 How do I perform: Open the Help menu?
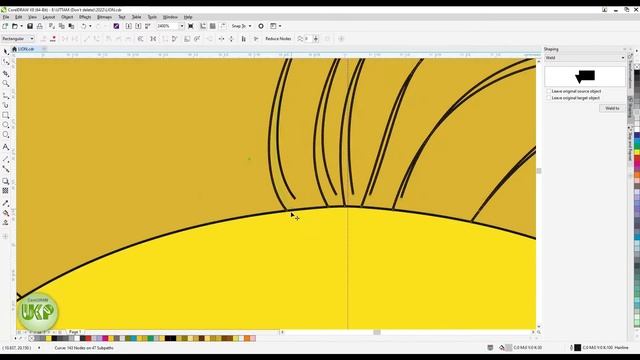pos(188,17)
